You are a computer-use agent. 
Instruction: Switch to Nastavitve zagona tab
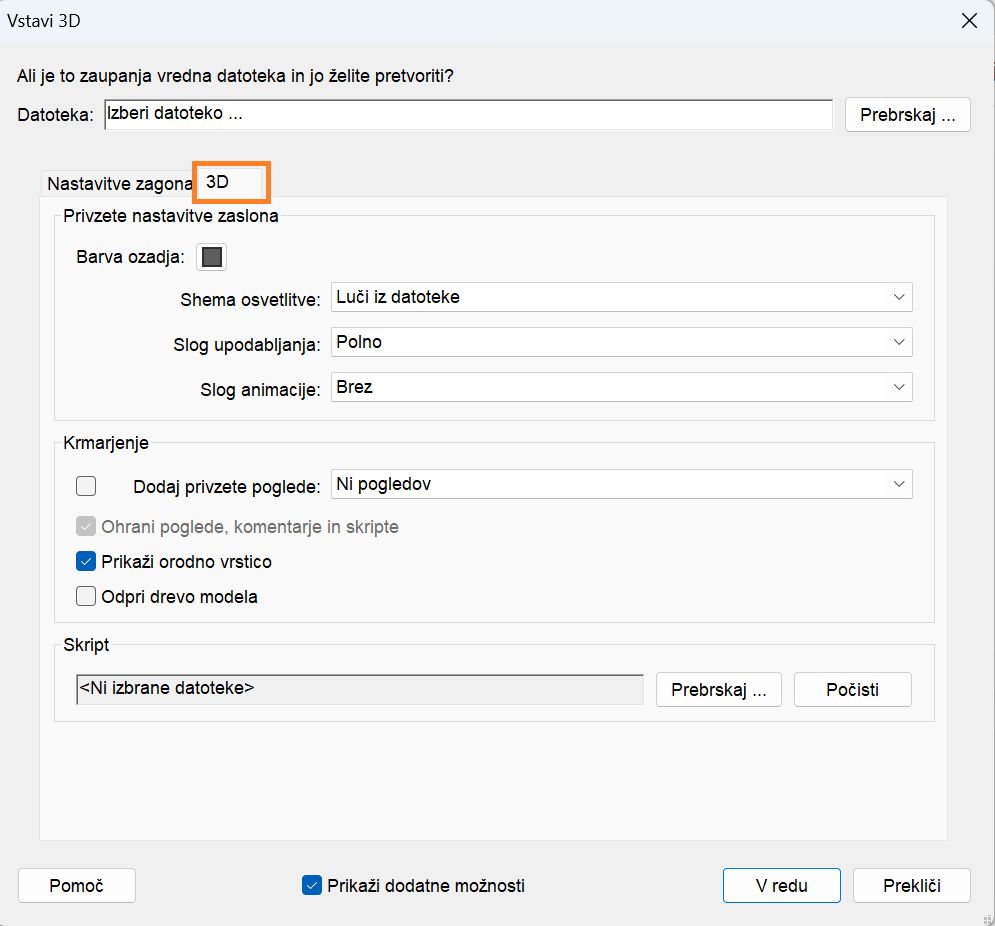coord(119,184)
